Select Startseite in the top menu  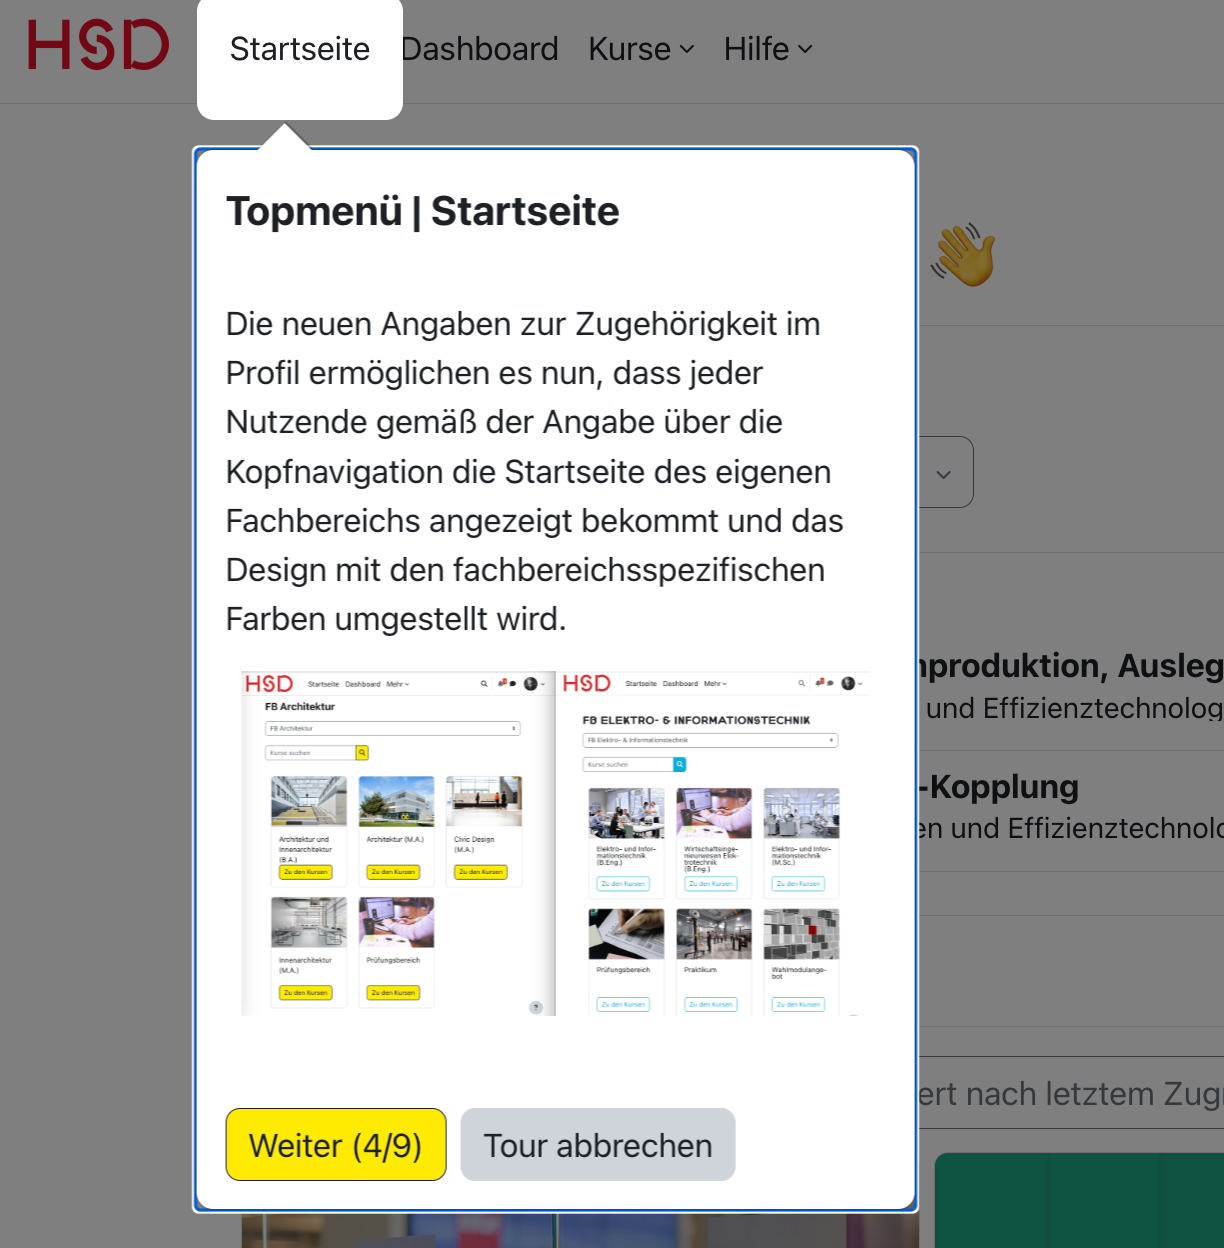point(299,49)
